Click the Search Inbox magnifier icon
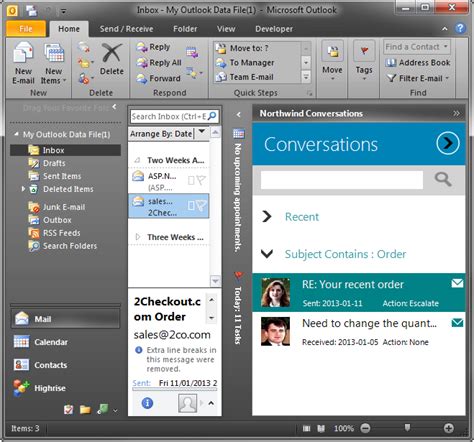Viewport: 474px width, 442px height. (x=212, y=116)
